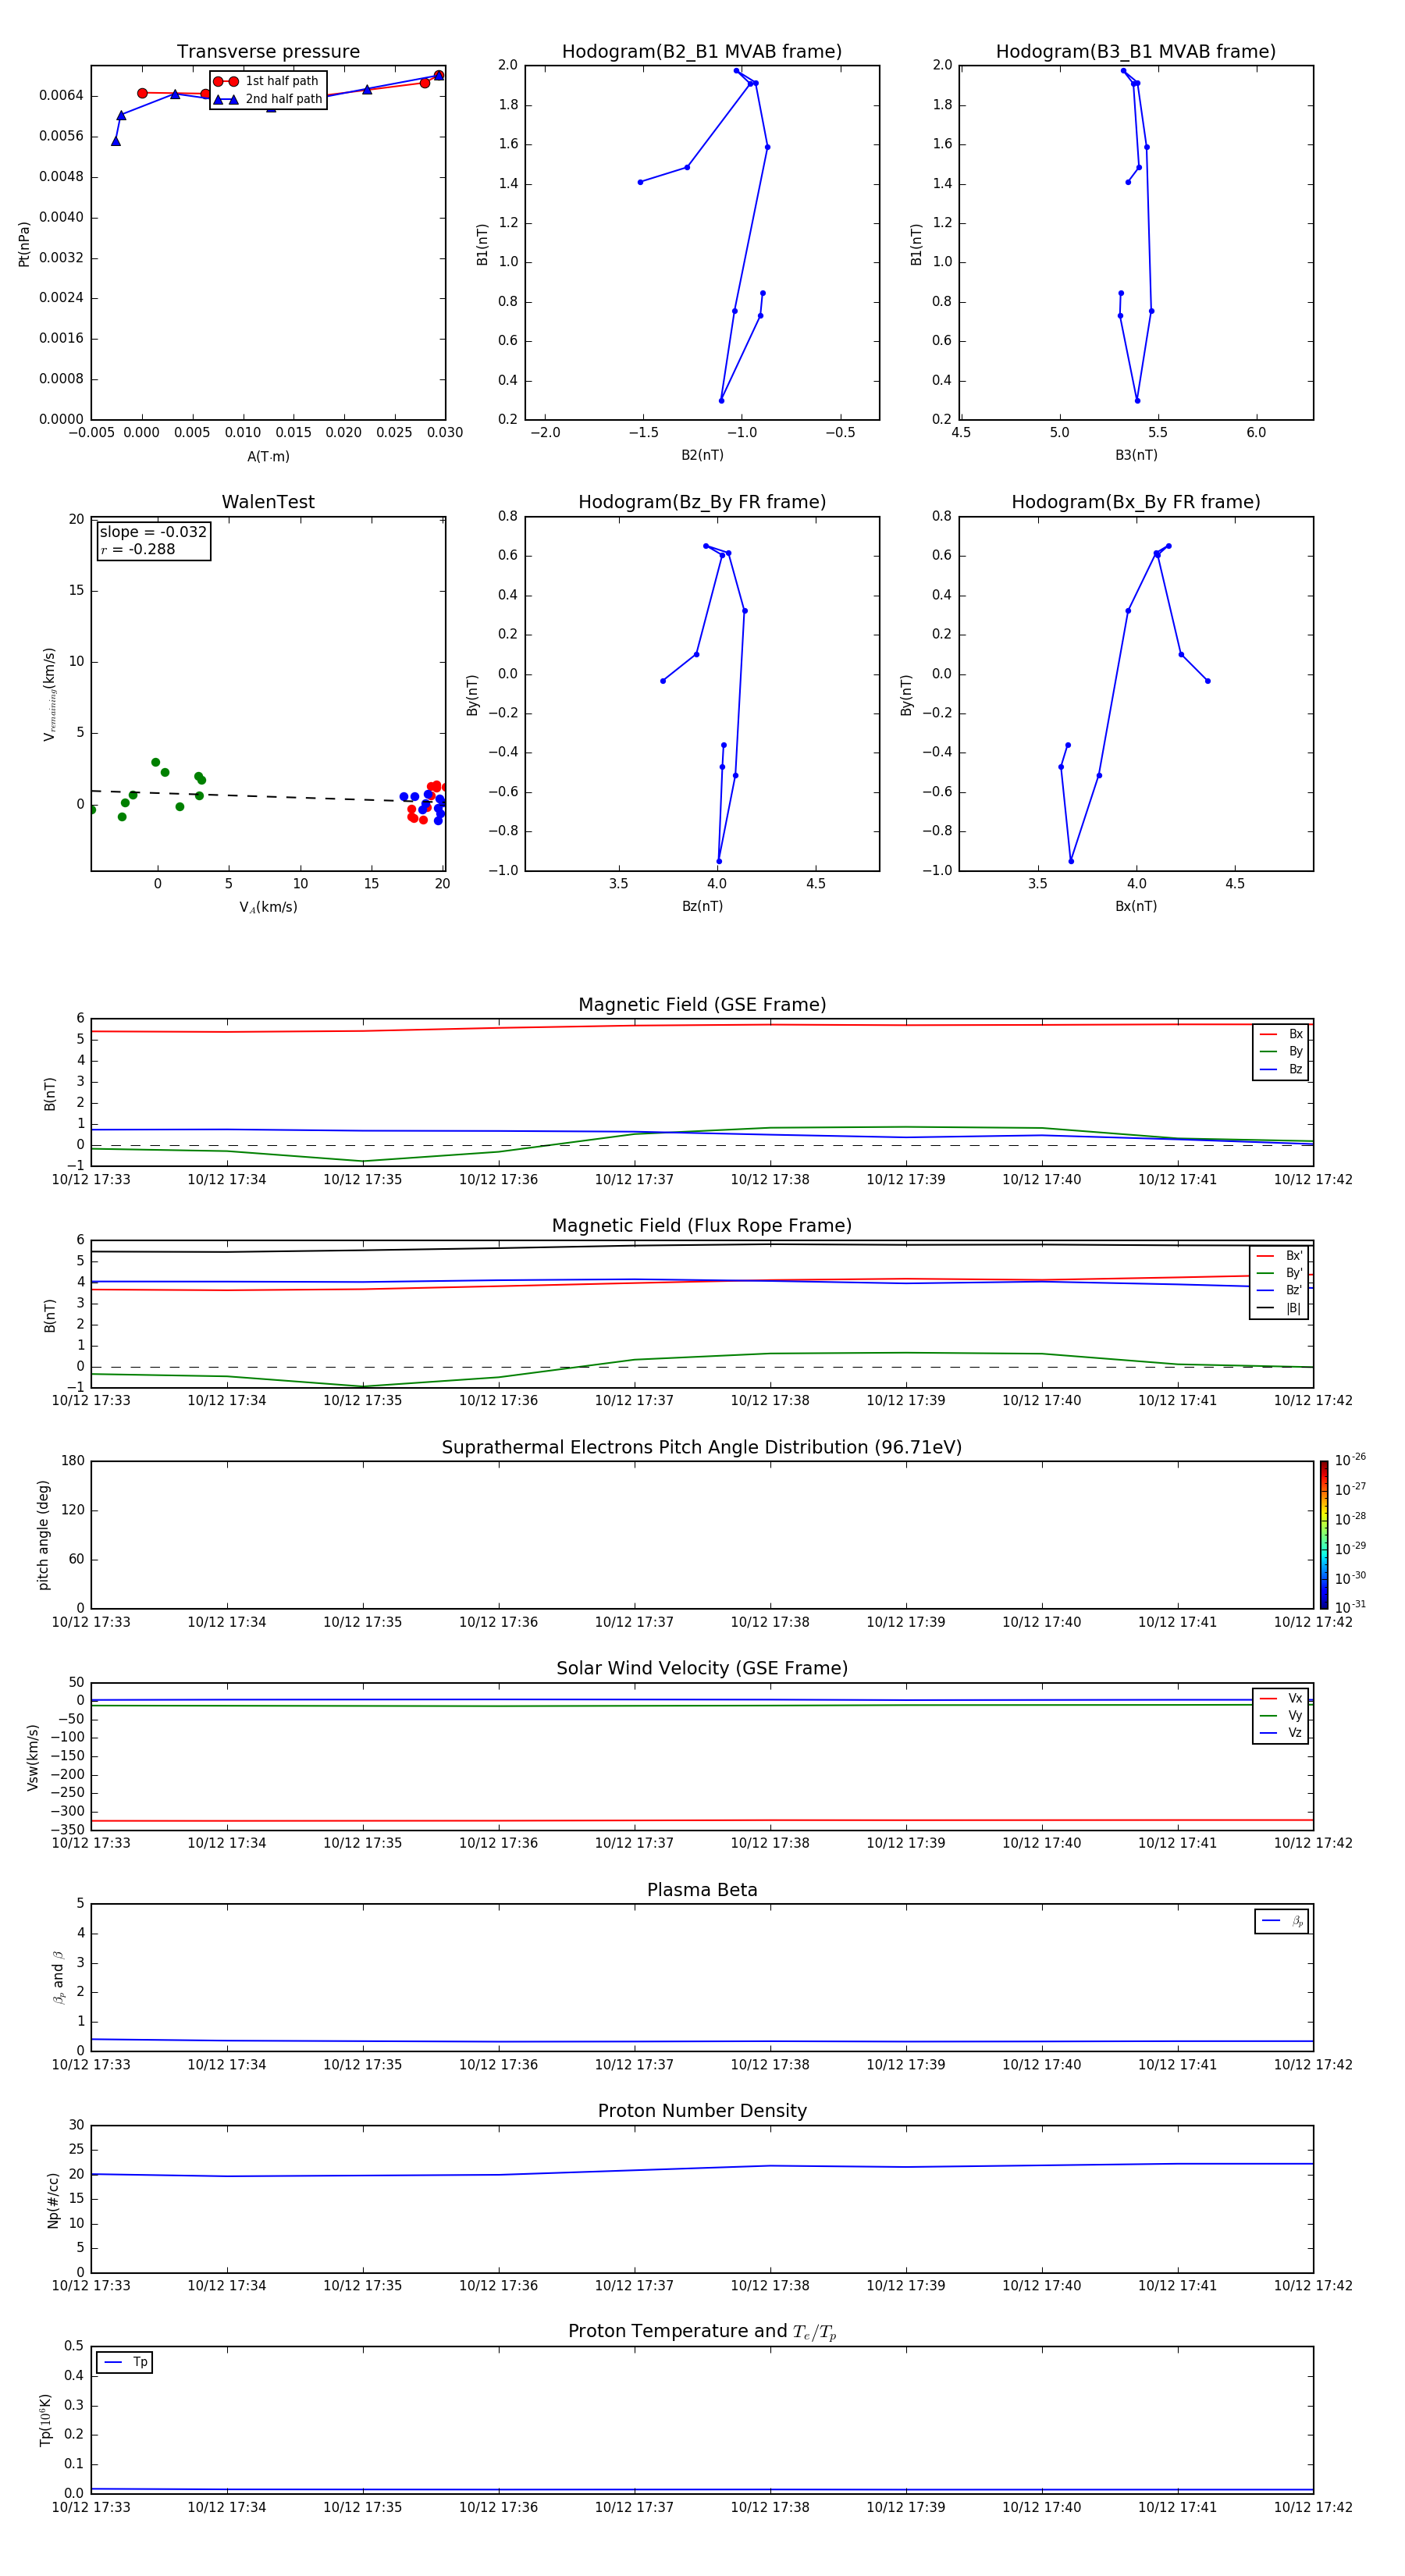Screen dimensions: 1405x2576
Task: Click '10/12 17:33' tick under Plasma Beta
Action: 91,2064
